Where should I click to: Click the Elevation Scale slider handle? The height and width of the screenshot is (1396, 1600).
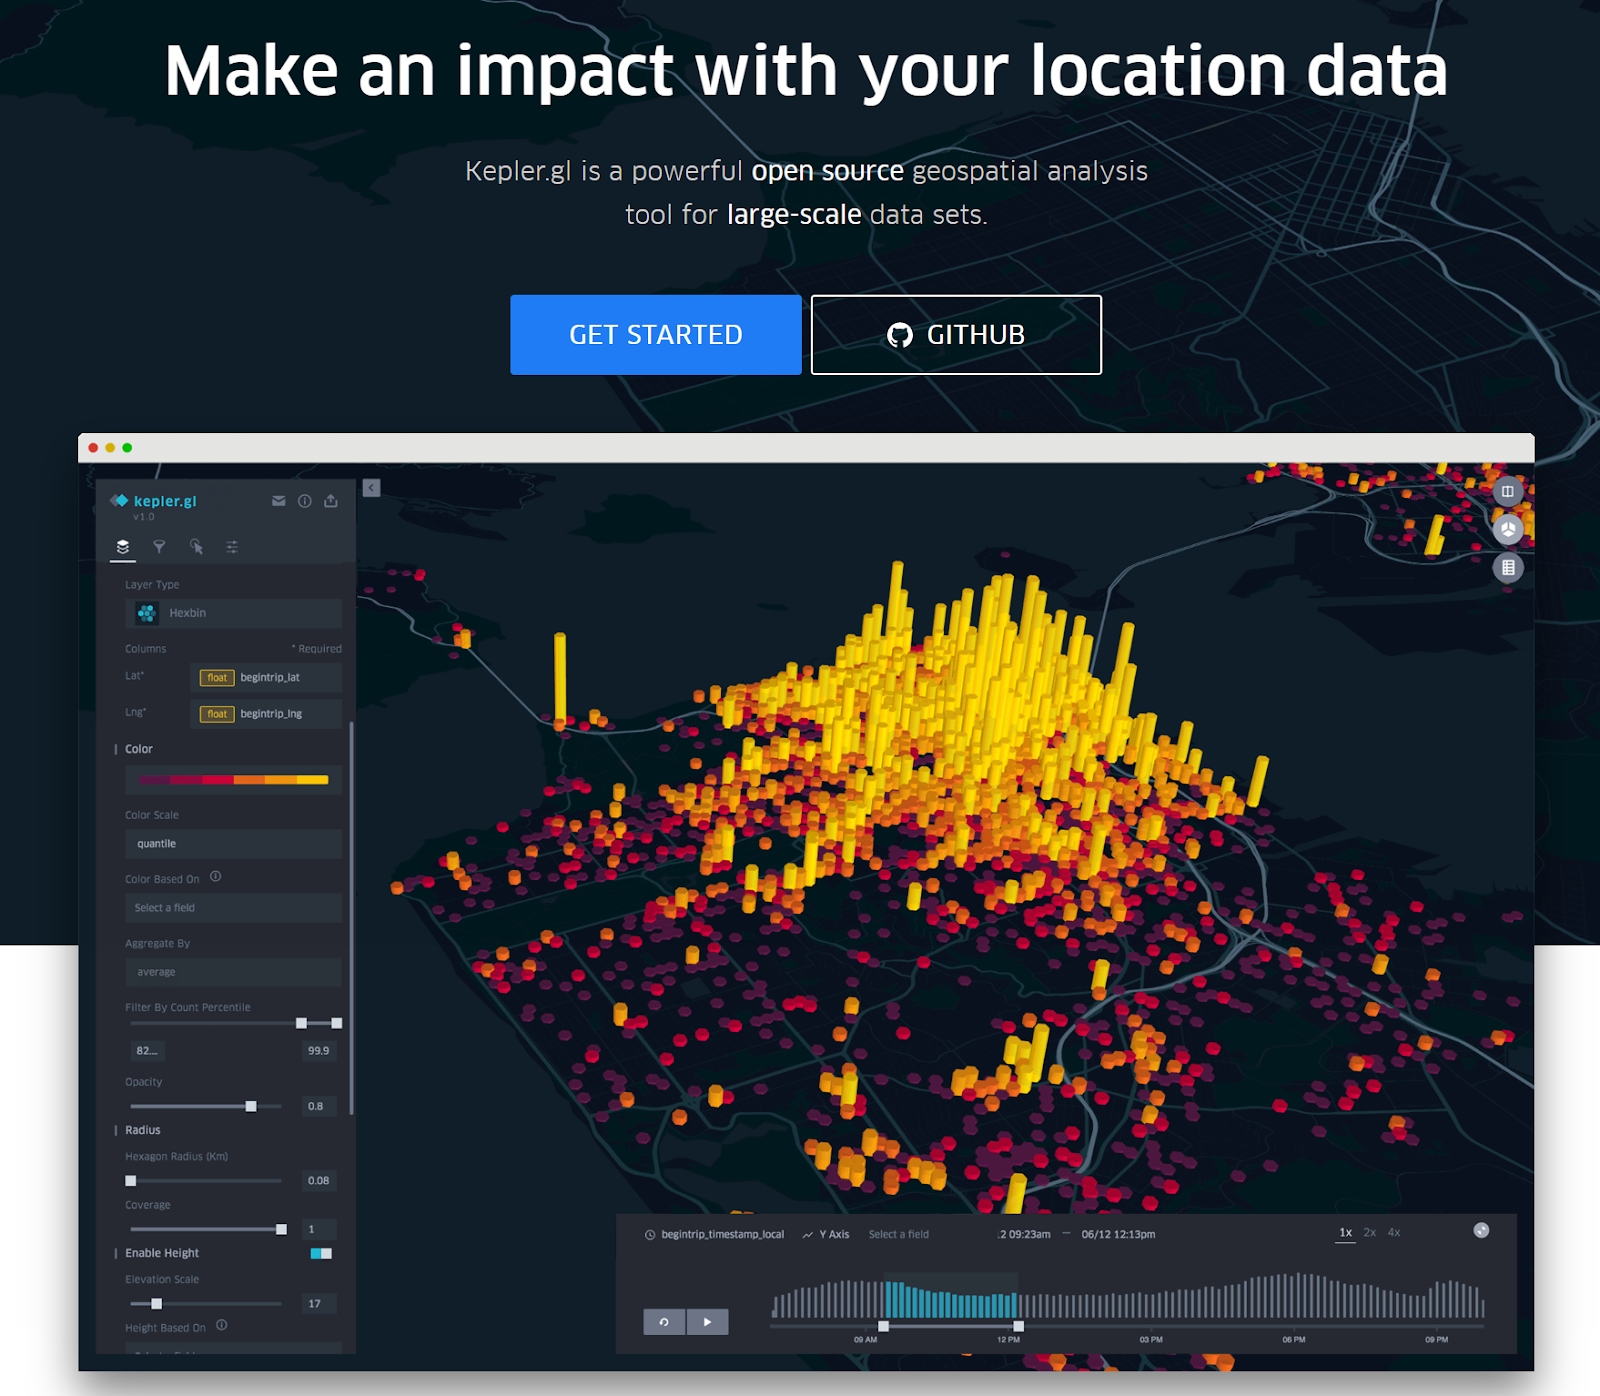coord(156,1304)
